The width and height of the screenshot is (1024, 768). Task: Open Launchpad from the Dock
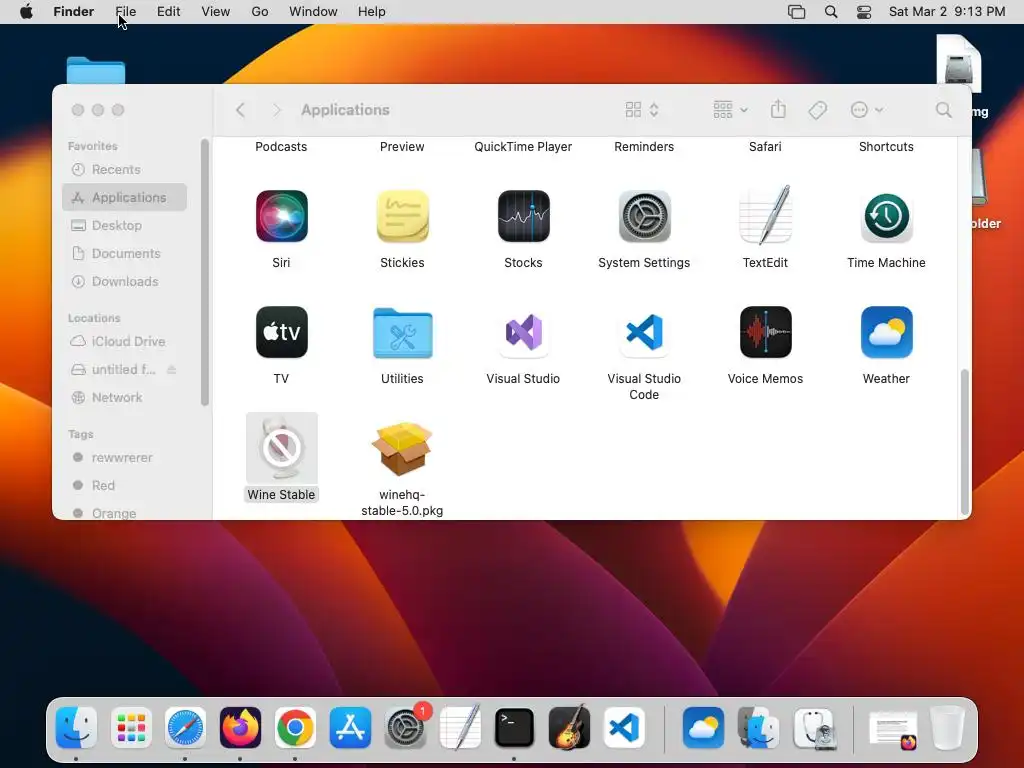(131, 728)
